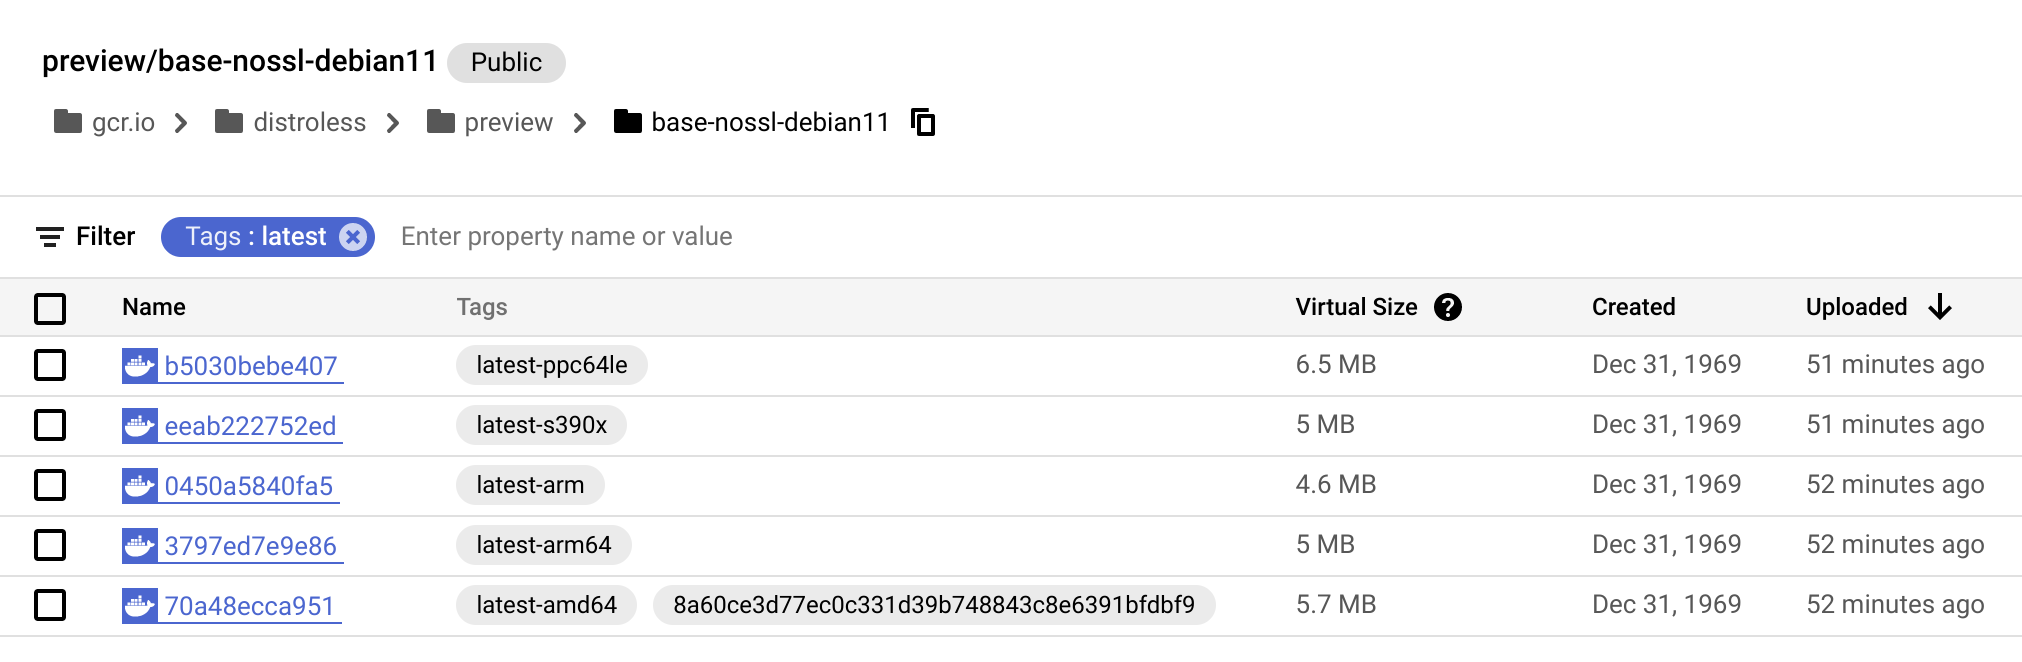Check the row for b5030bebe407
Screen dimensions: 2022x662
coord(50,365)
